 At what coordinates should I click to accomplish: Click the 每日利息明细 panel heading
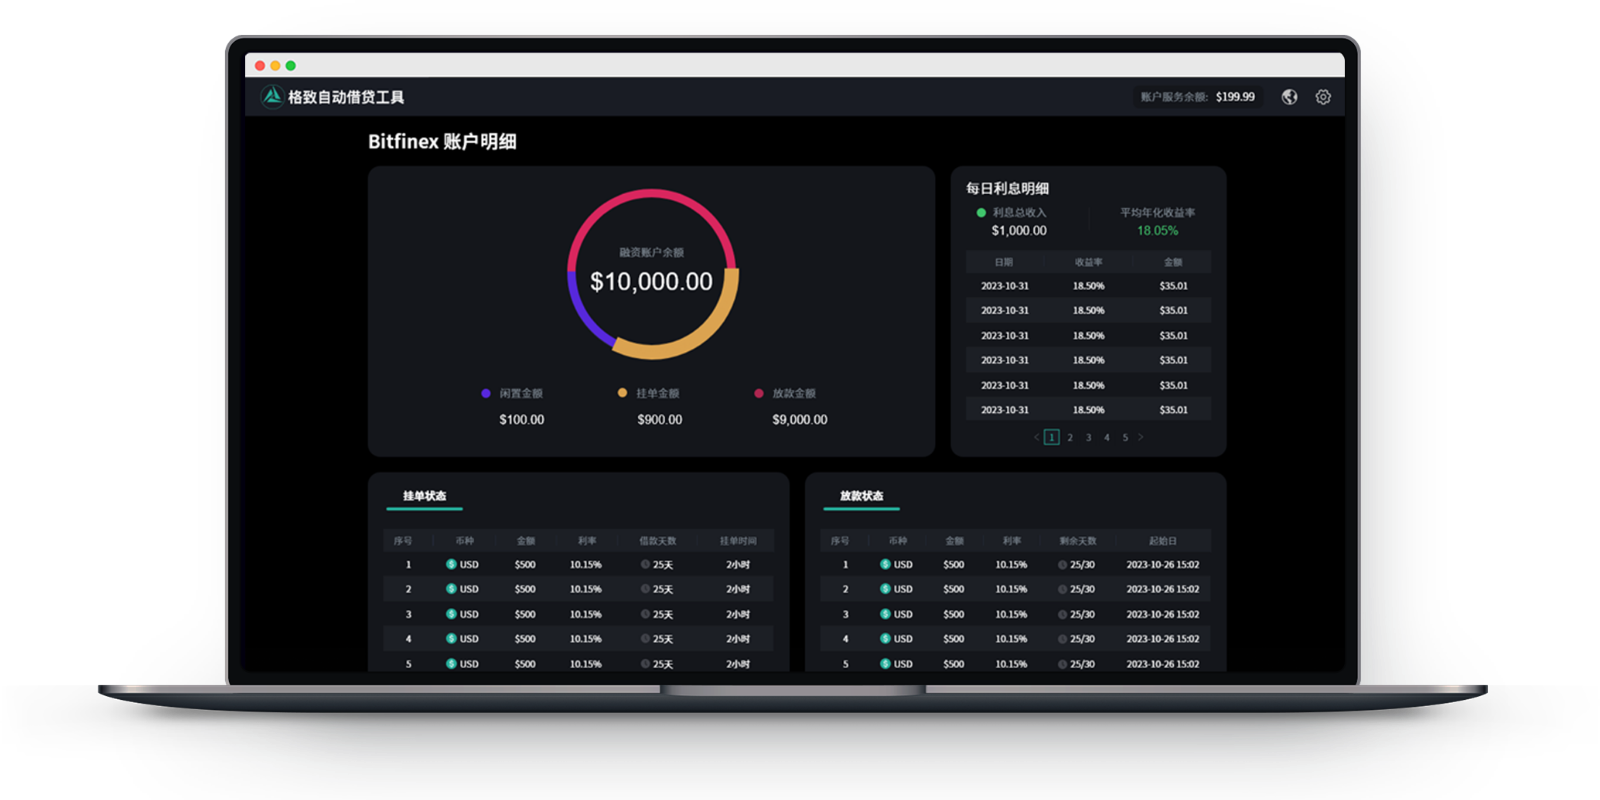[x=1007, y=188]
